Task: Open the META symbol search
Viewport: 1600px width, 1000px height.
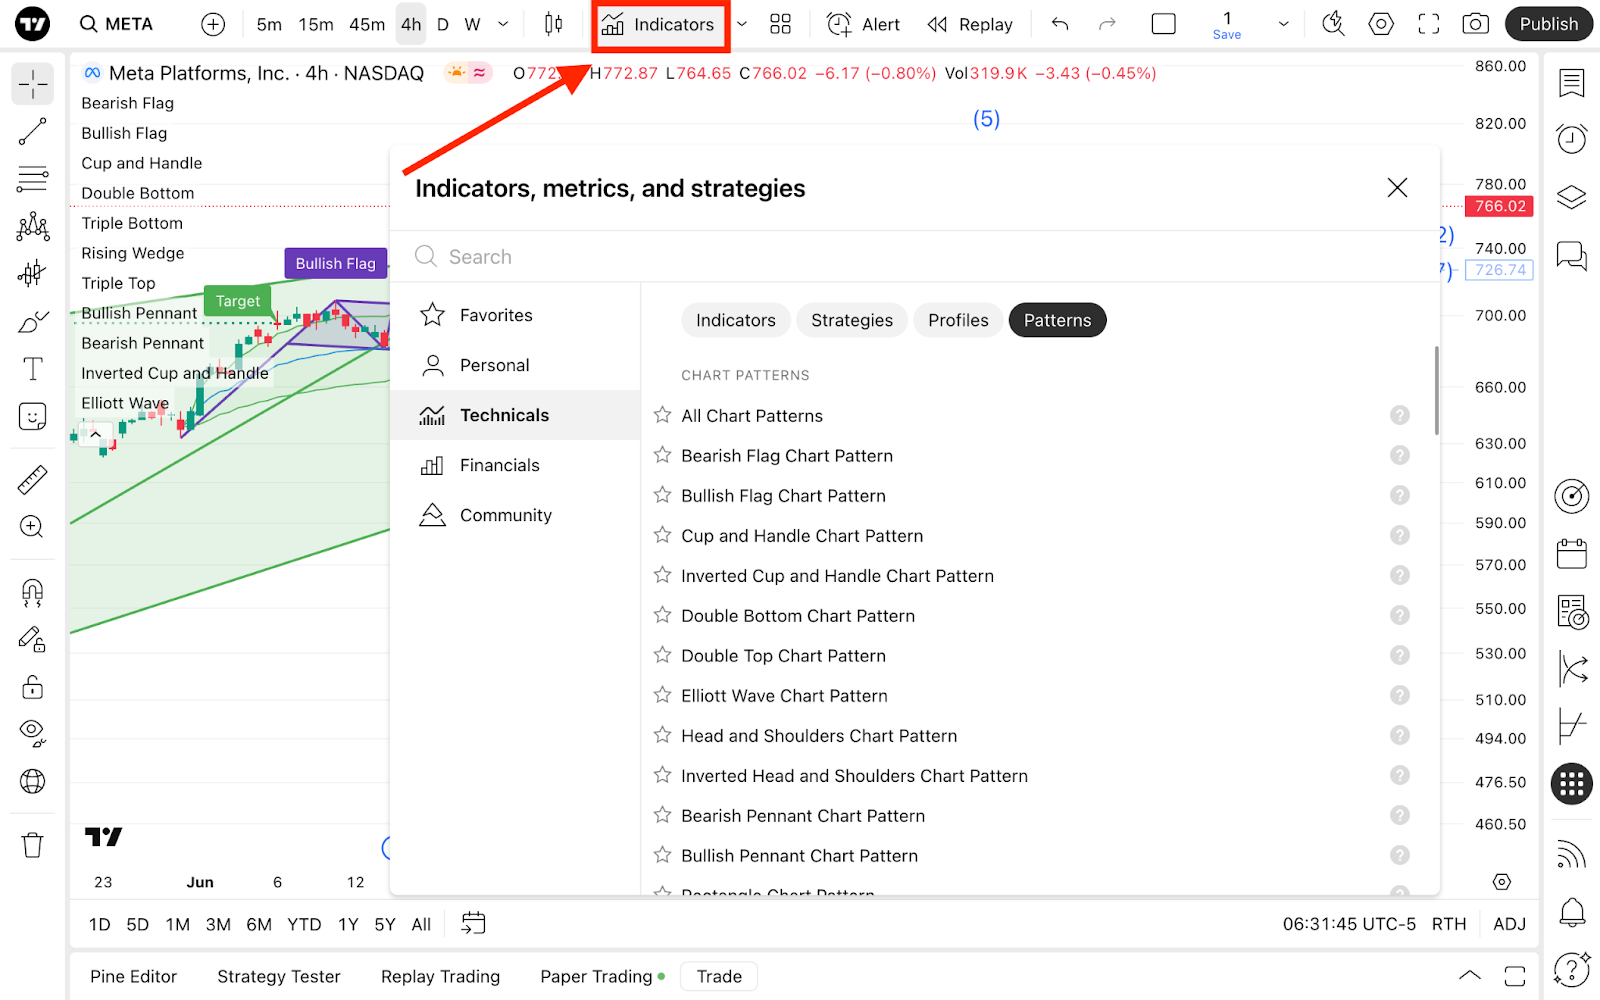Action: 117,24
